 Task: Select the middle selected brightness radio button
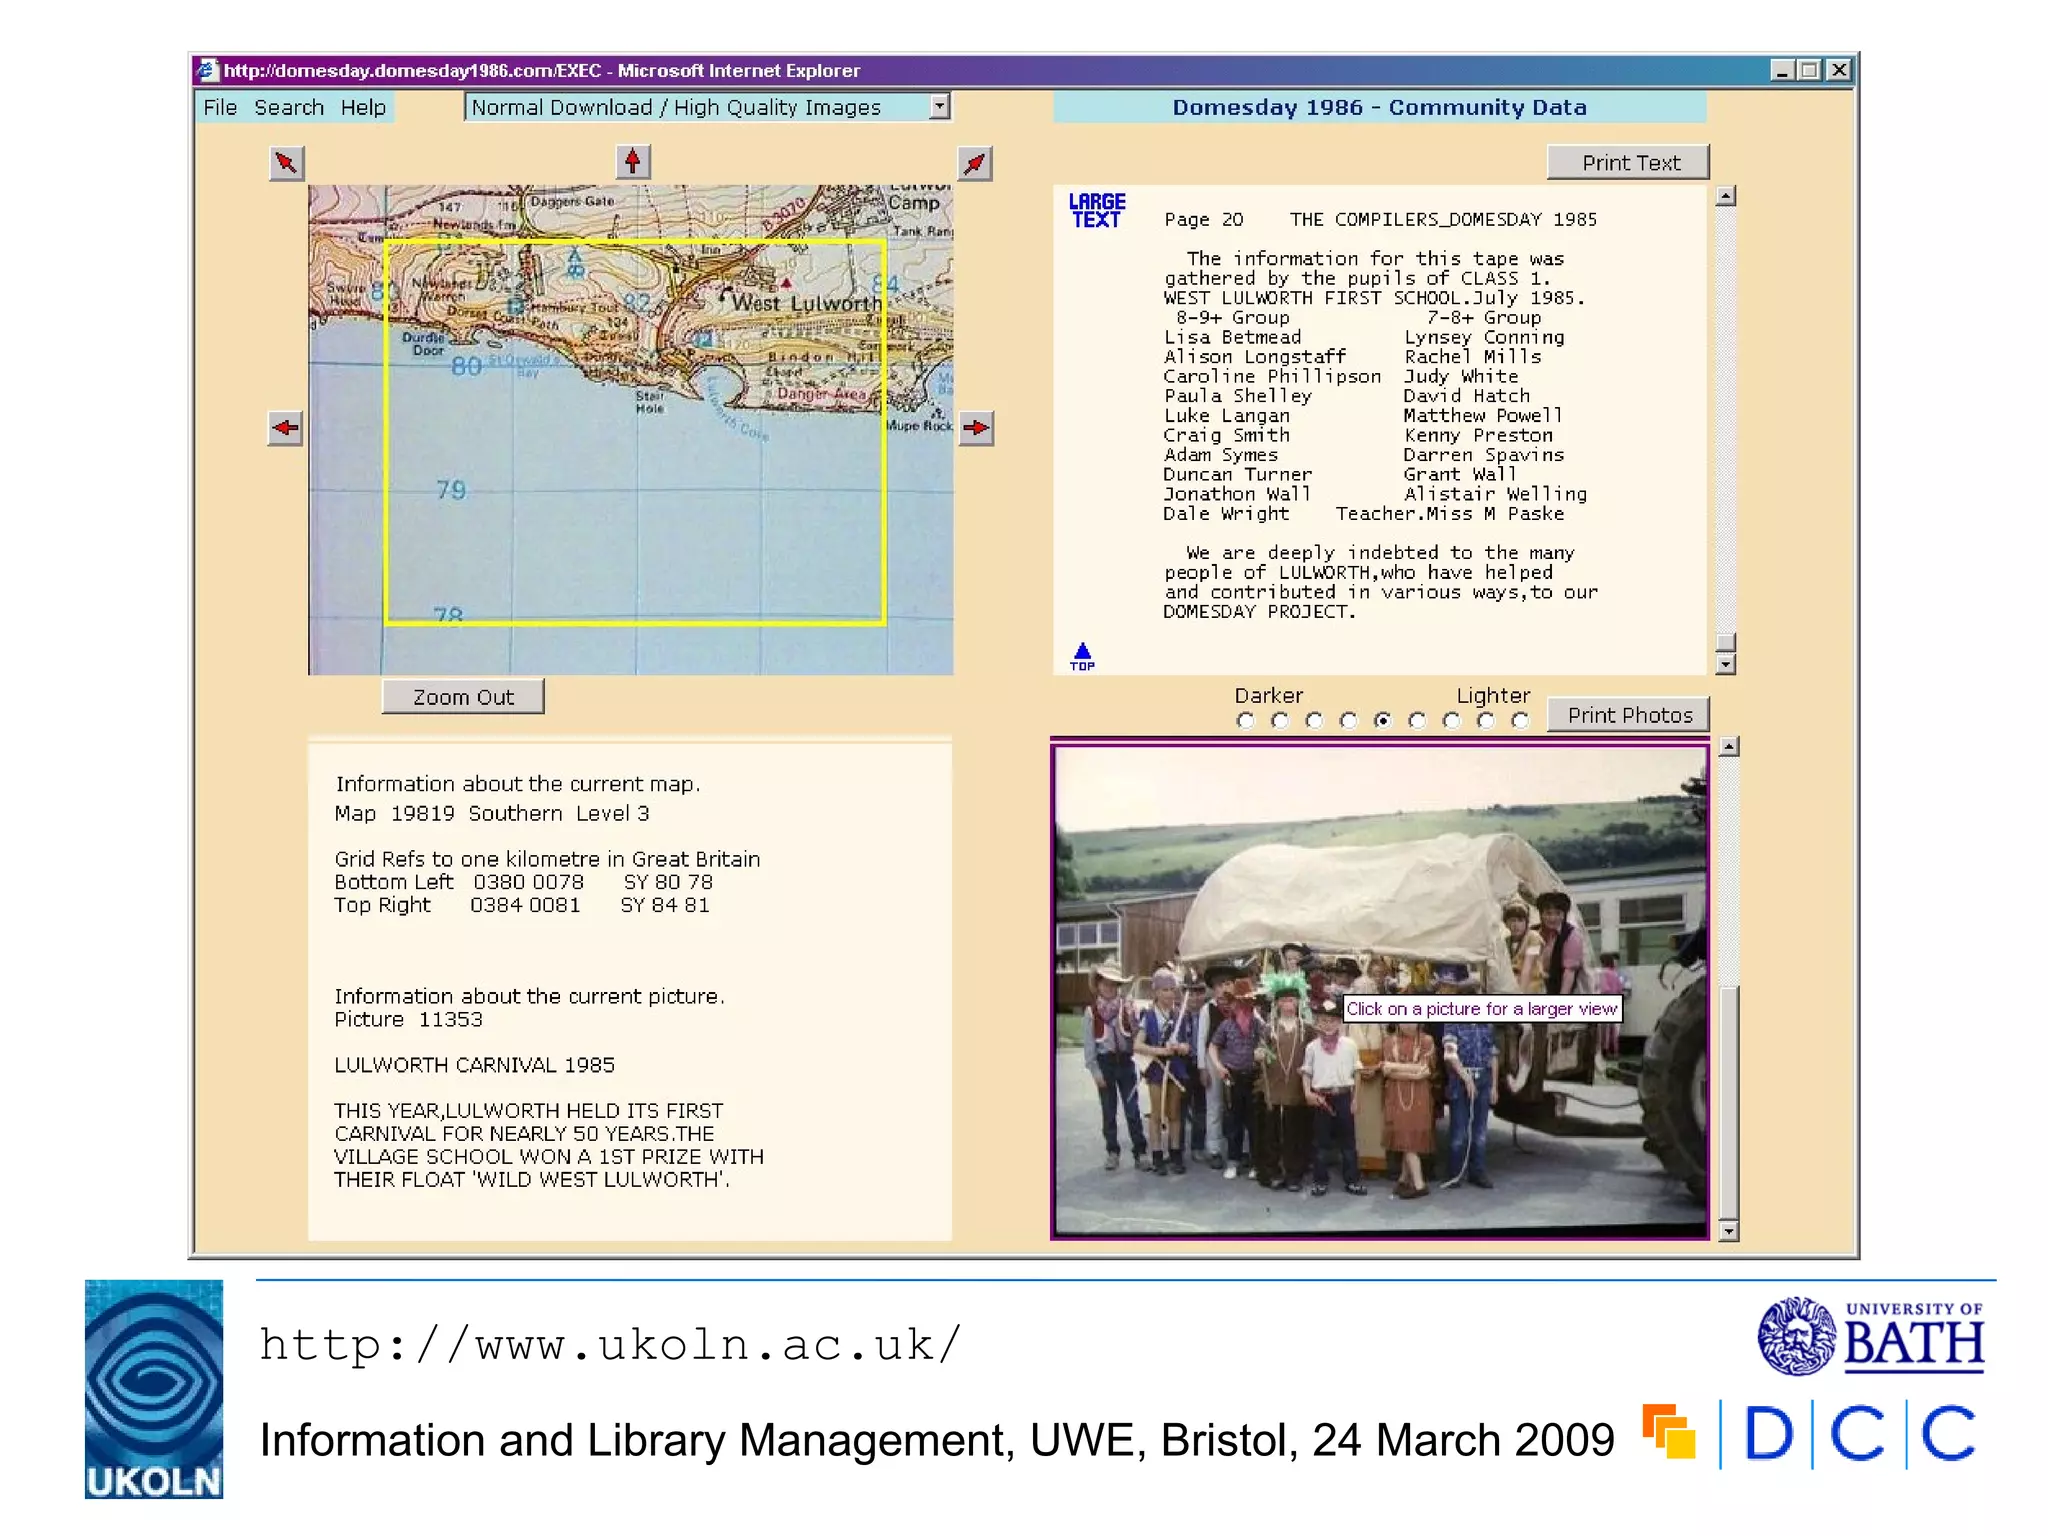click(1383, 721)
